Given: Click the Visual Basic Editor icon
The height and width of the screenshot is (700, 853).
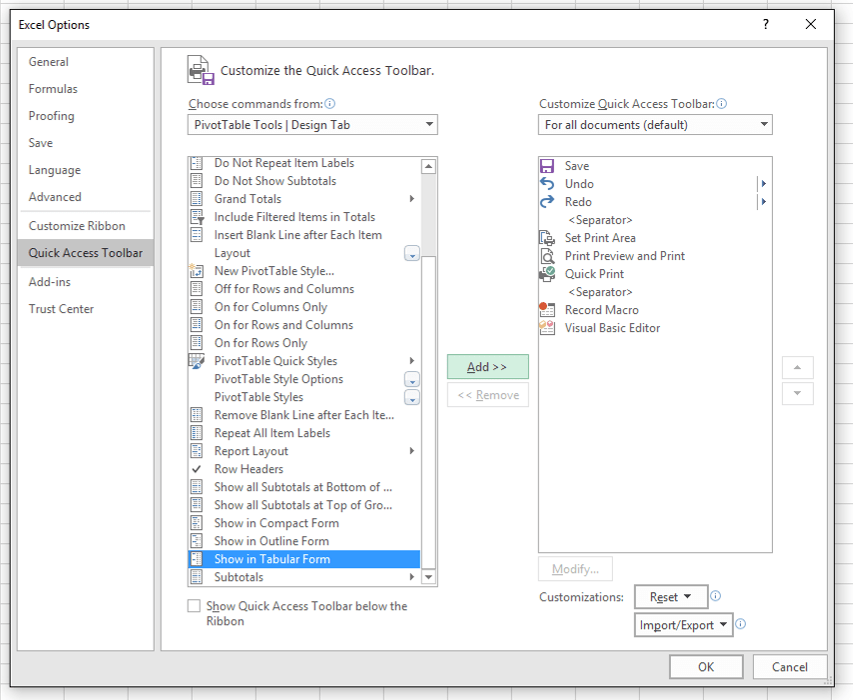Looking at the screenshot, I should pos(546,327).
